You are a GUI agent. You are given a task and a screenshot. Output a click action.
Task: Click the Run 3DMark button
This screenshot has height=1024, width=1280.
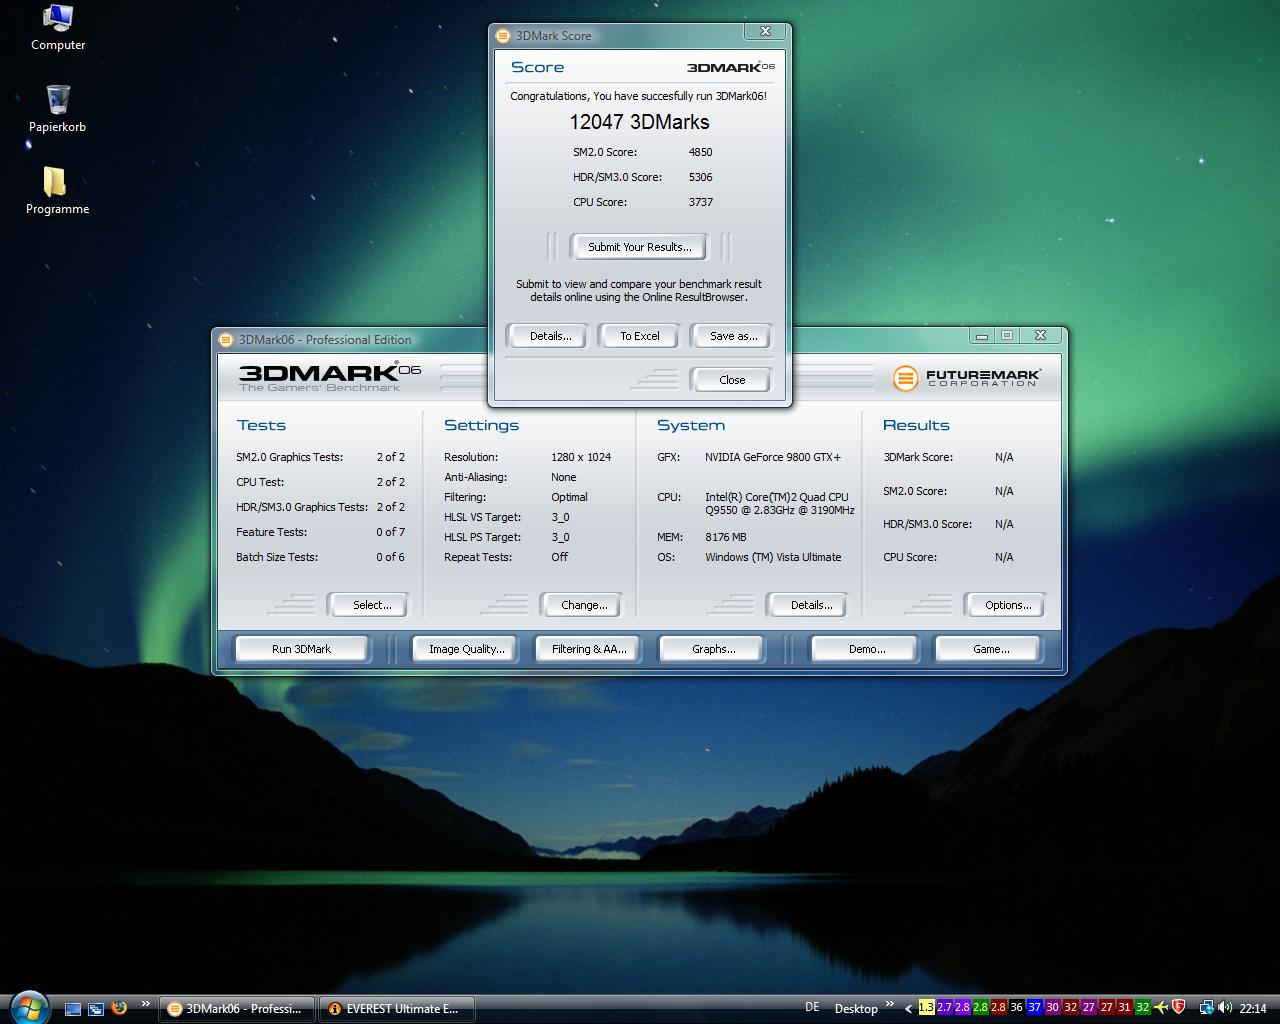301,649
